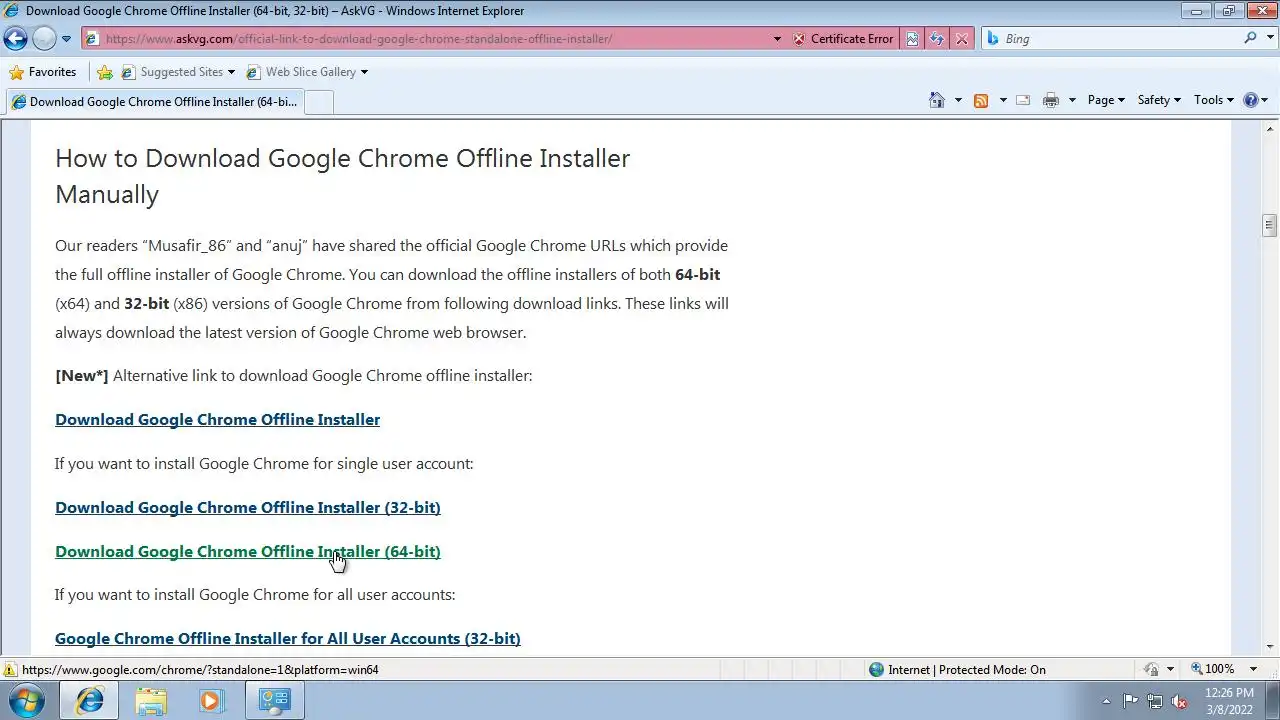
Task: Expand the dropdown next to the lock icon
Action: coord(1170,669)
